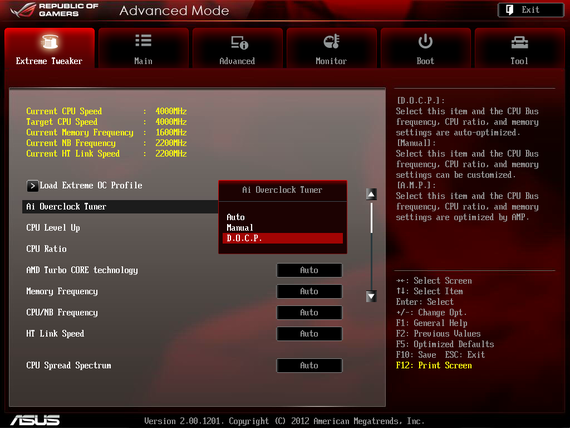This screenshot has height=428, width=570.
Task: Select the CPU Ratio setting
Action: click(46, 249)
